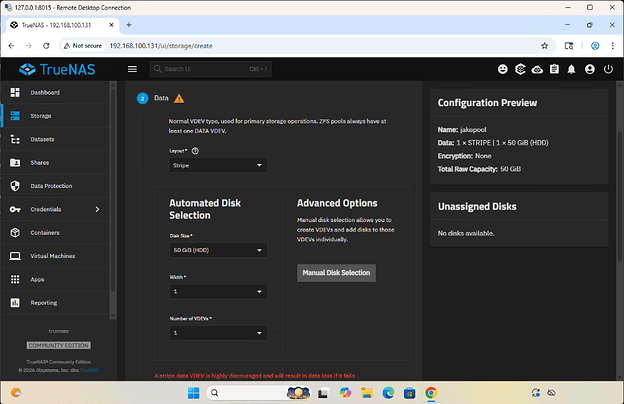Click the browser back arrow

tap(11, 46)
